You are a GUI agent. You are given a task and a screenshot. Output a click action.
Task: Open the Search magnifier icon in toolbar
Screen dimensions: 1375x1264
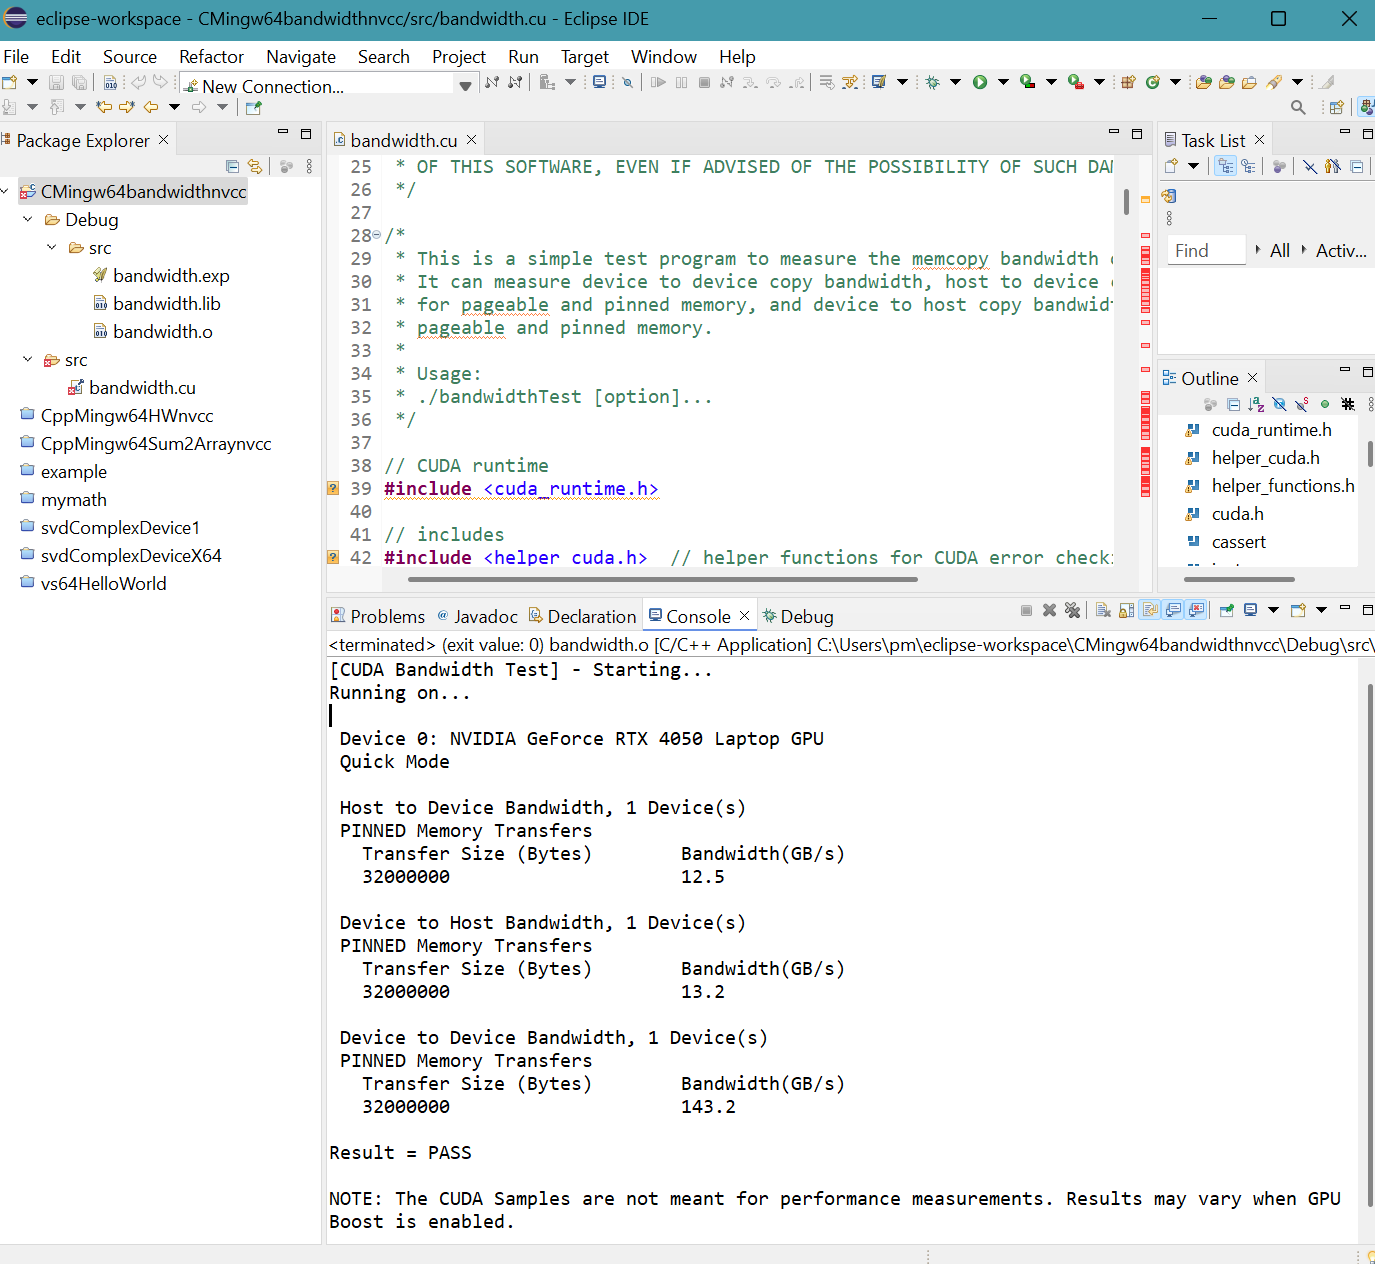(1298, 107)
